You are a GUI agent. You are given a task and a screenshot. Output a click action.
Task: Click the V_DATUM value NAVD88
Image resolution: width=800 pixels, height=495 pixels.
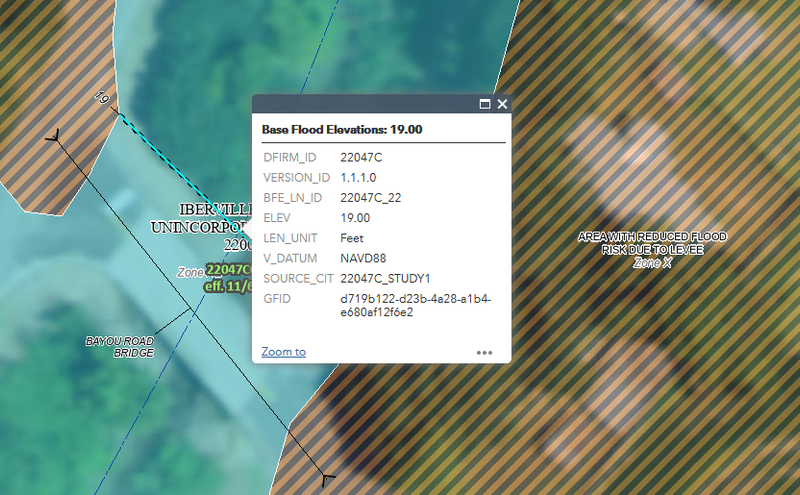[363, 258]
